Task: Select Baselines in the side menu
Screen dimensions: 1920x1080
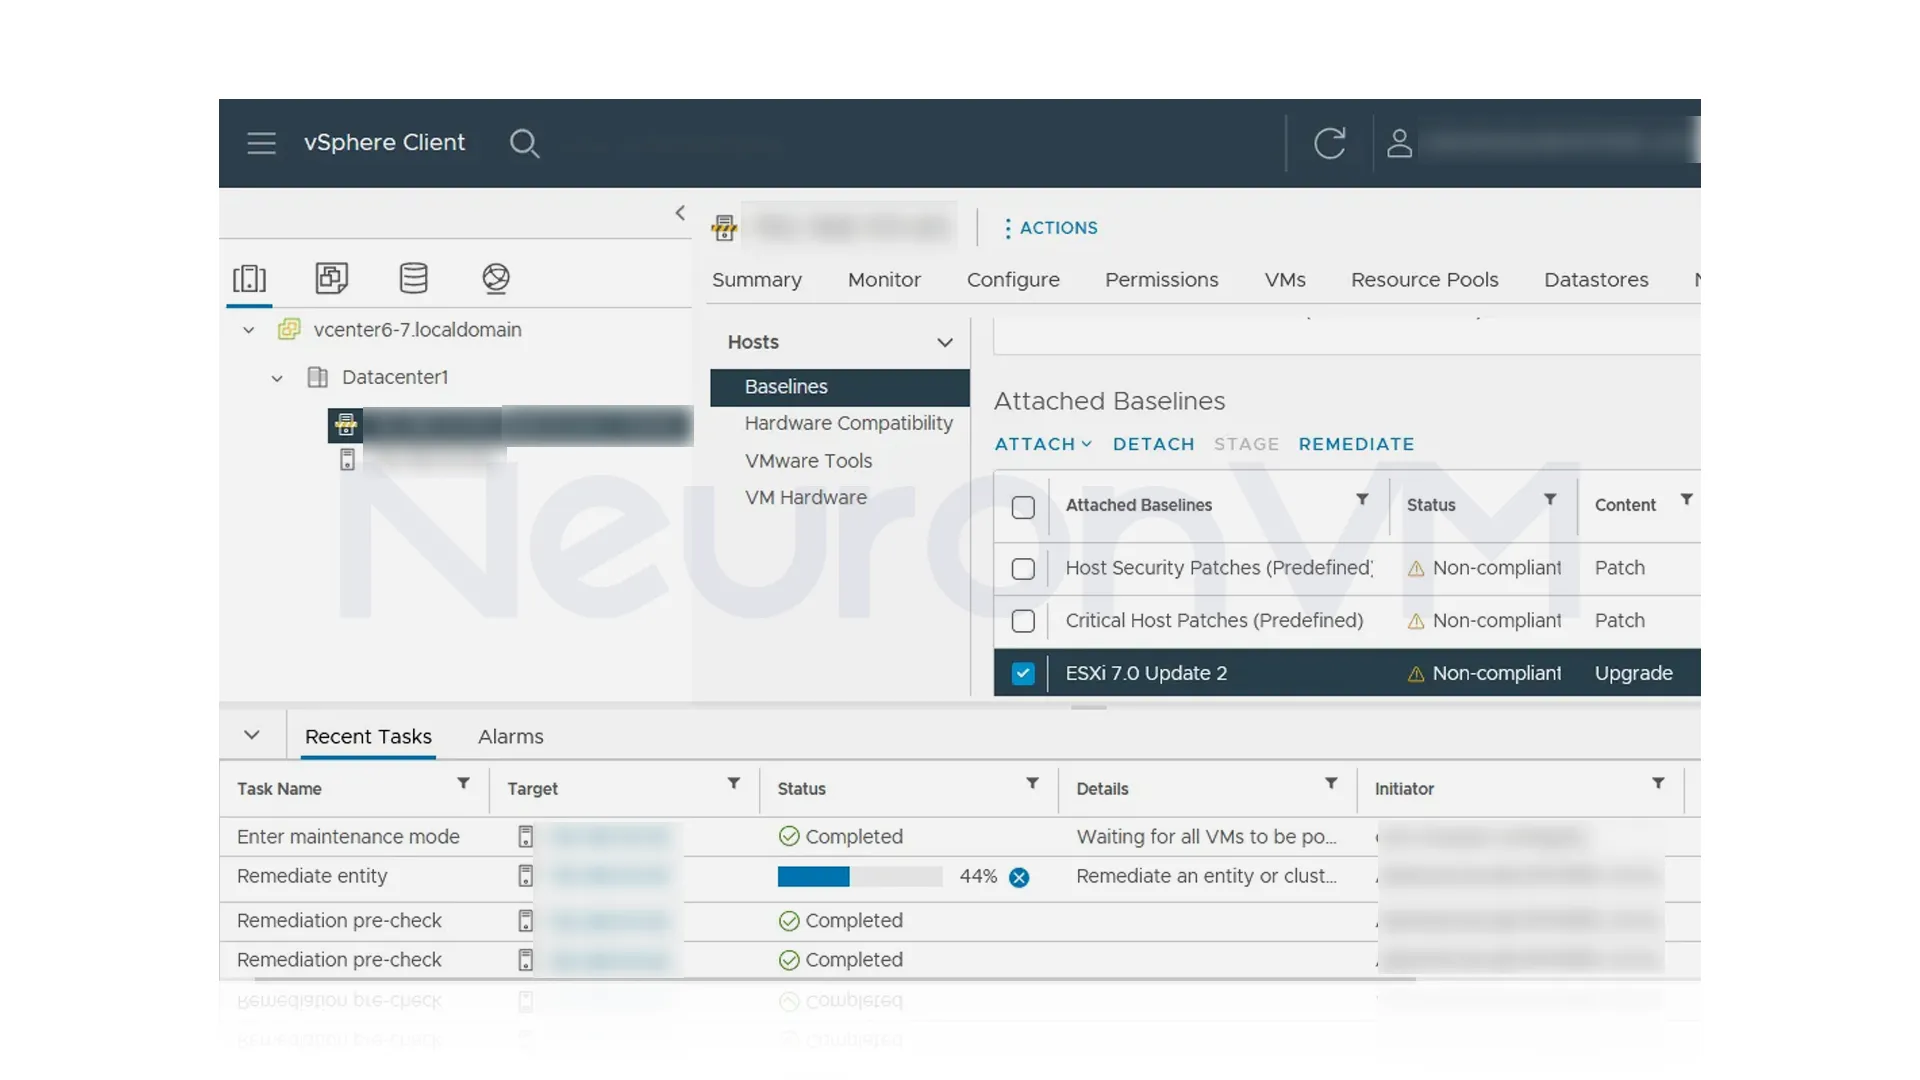Action: coord(839,387)
